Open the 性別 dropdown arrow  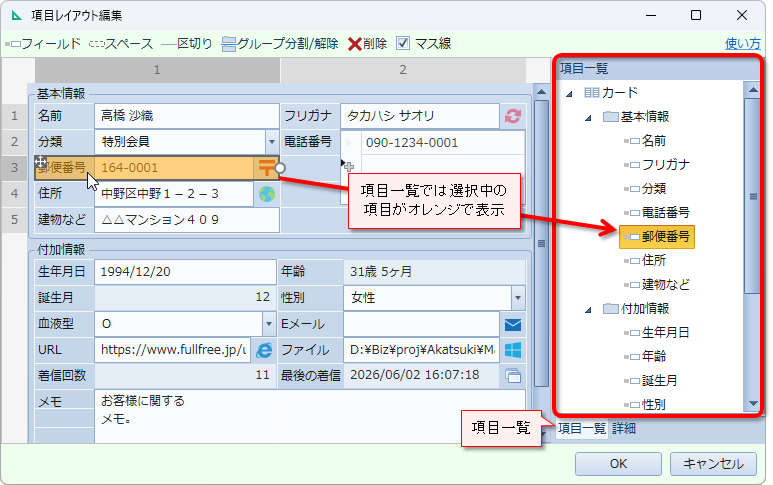[518, 298]
